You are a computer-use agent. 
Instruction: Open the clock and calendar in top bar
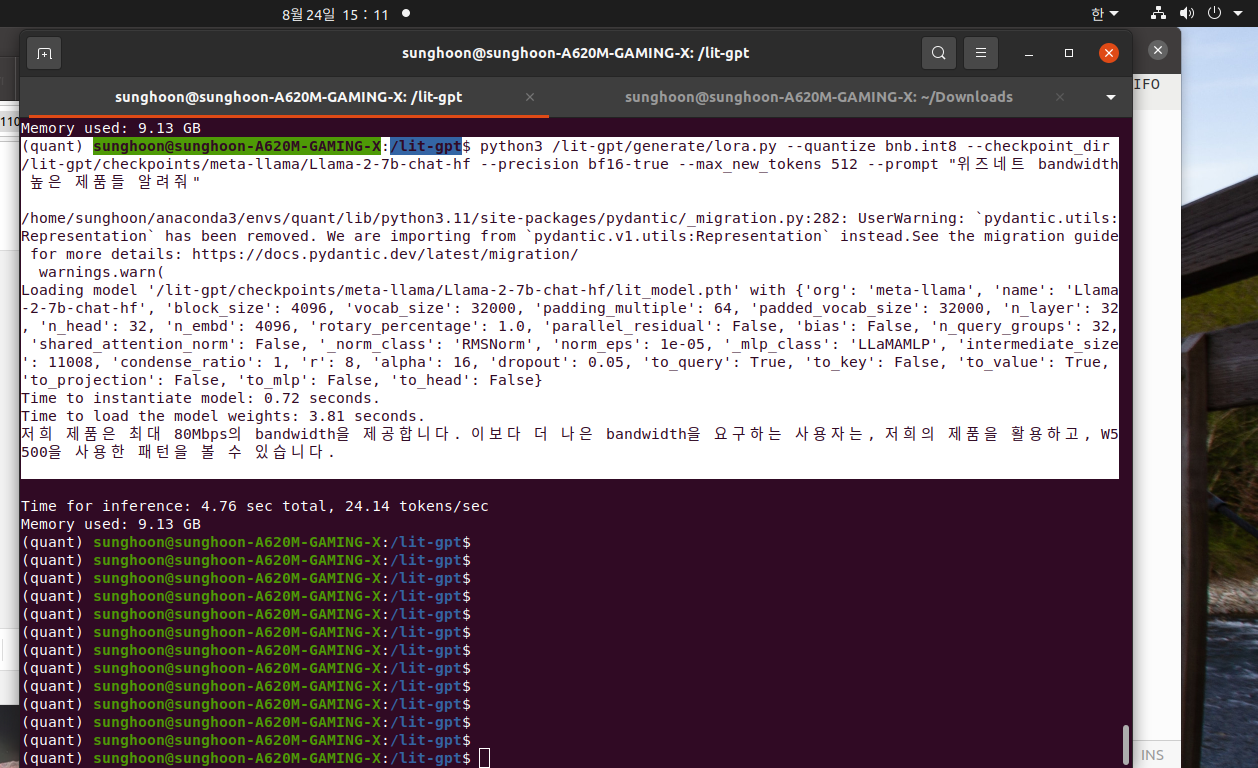coord(335,14)
